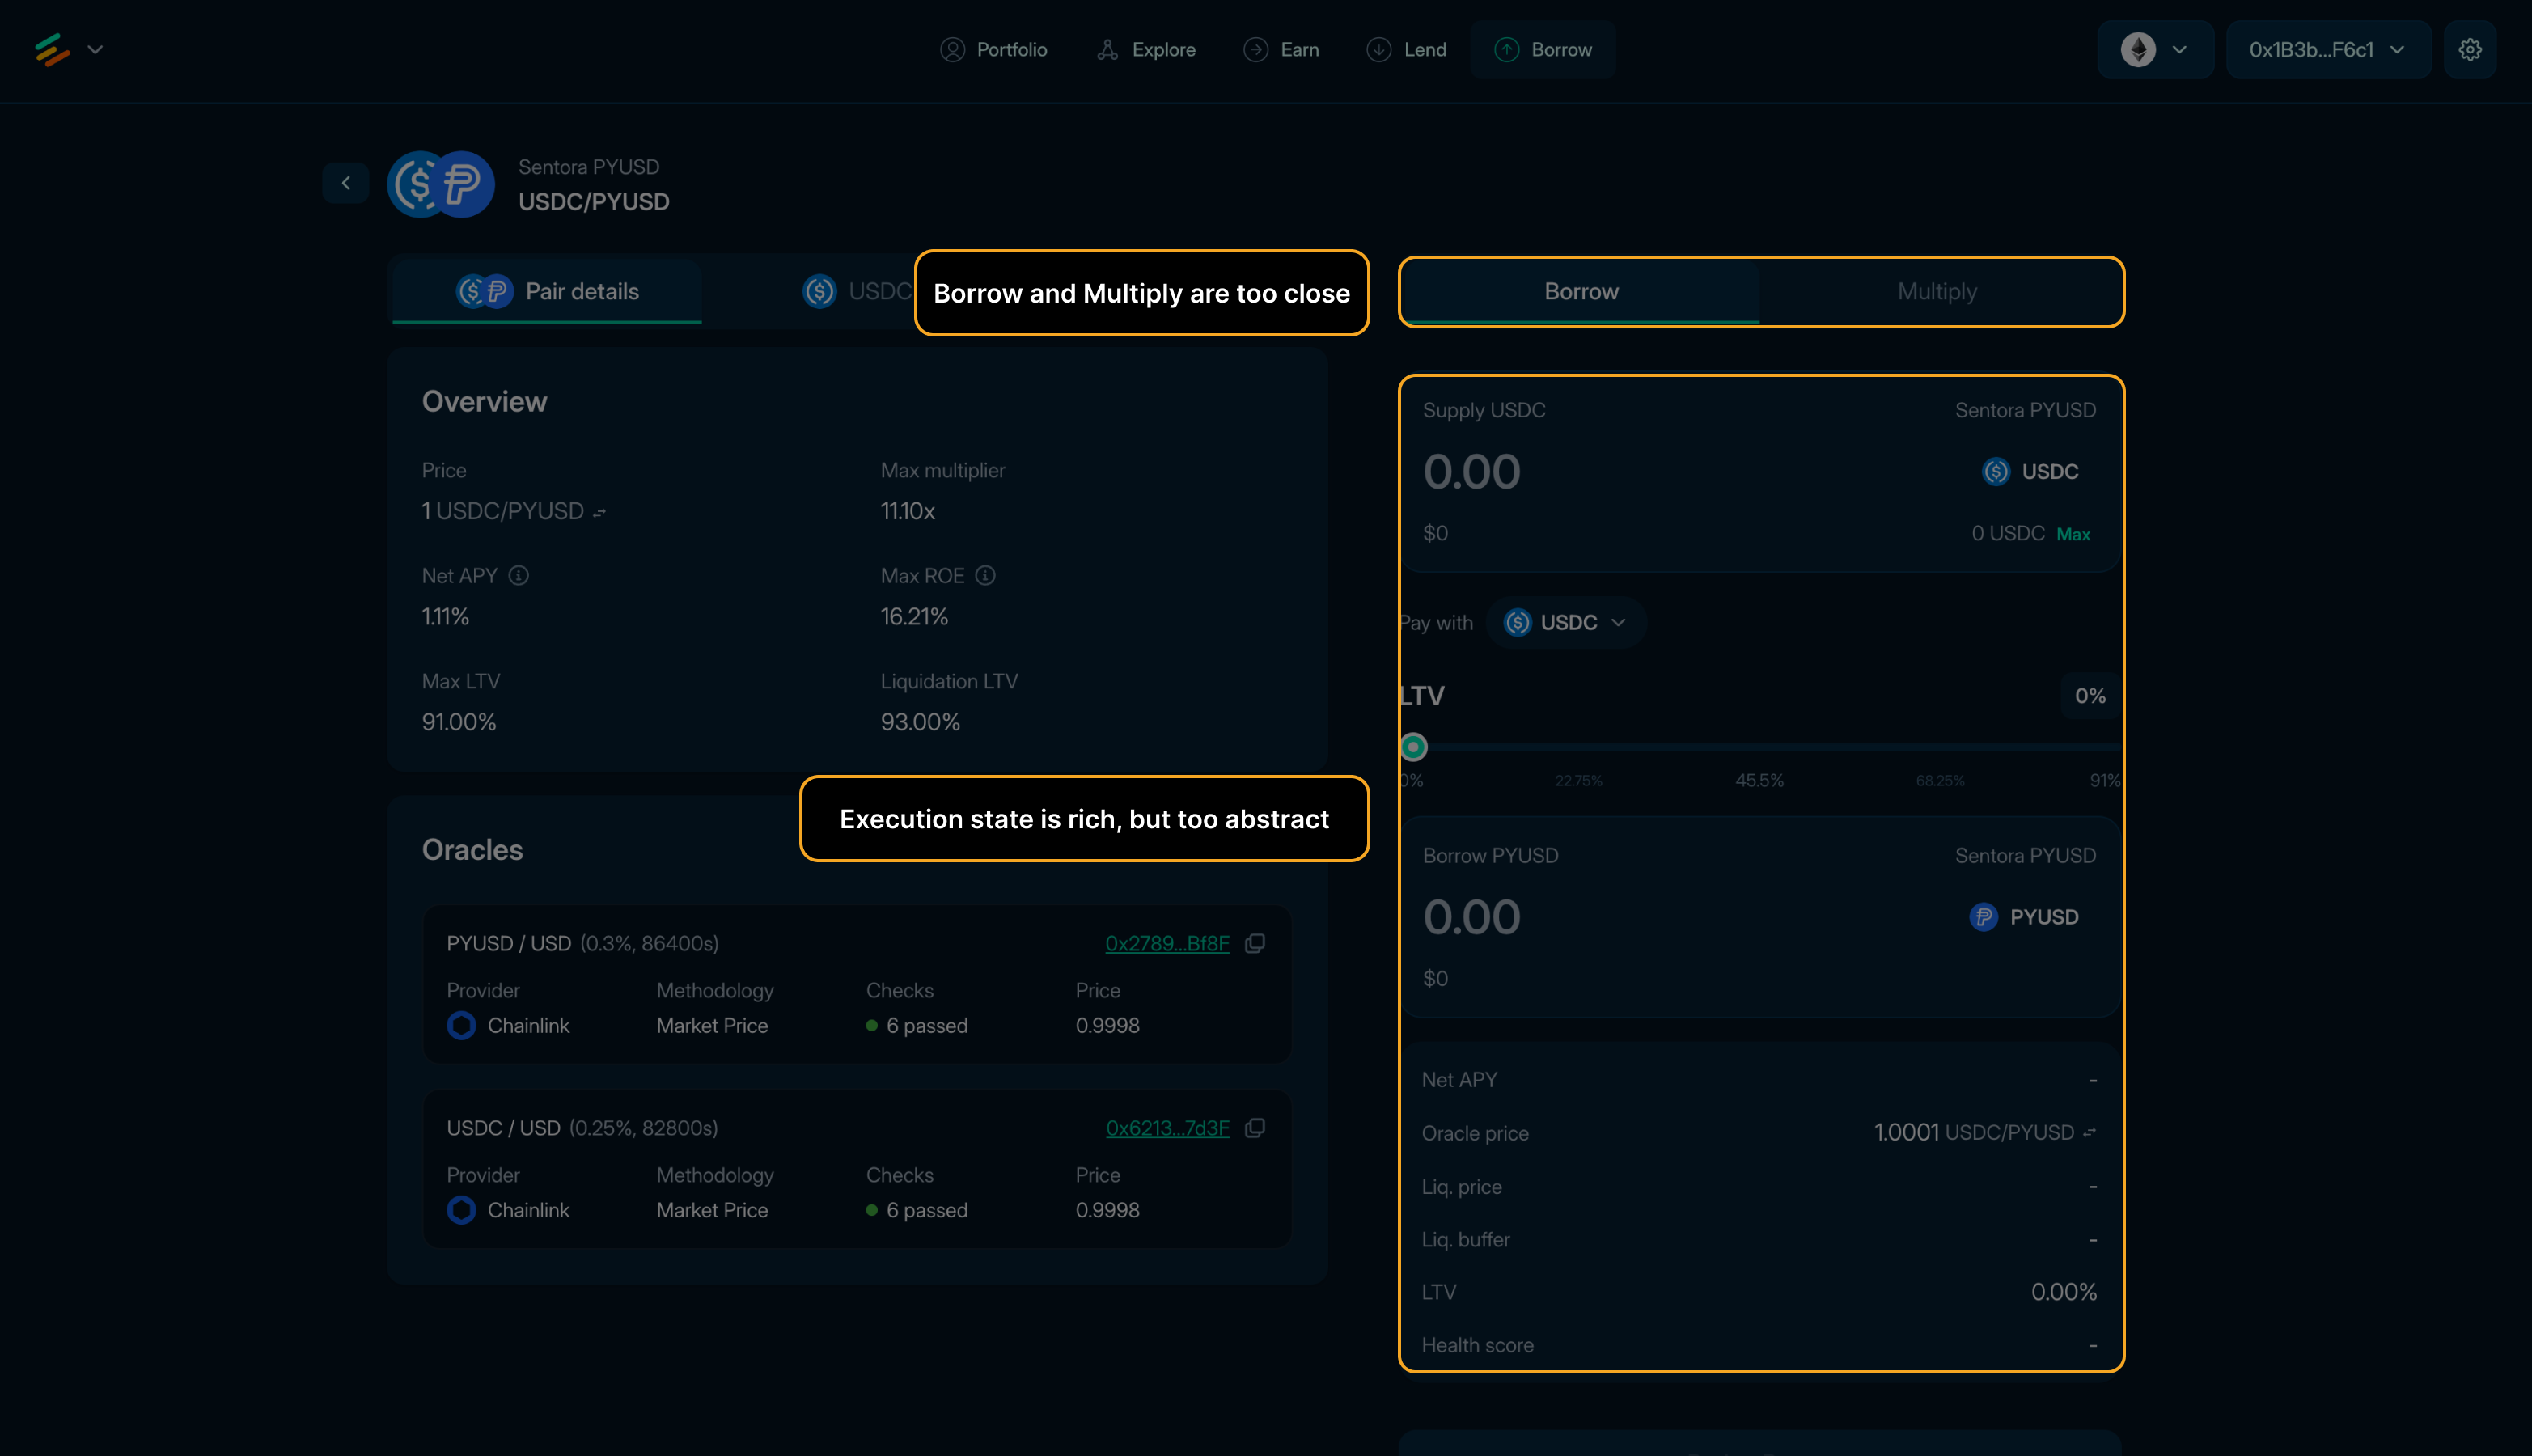Flip the Oracle price direction icon

click(x=2089, y=1133)
